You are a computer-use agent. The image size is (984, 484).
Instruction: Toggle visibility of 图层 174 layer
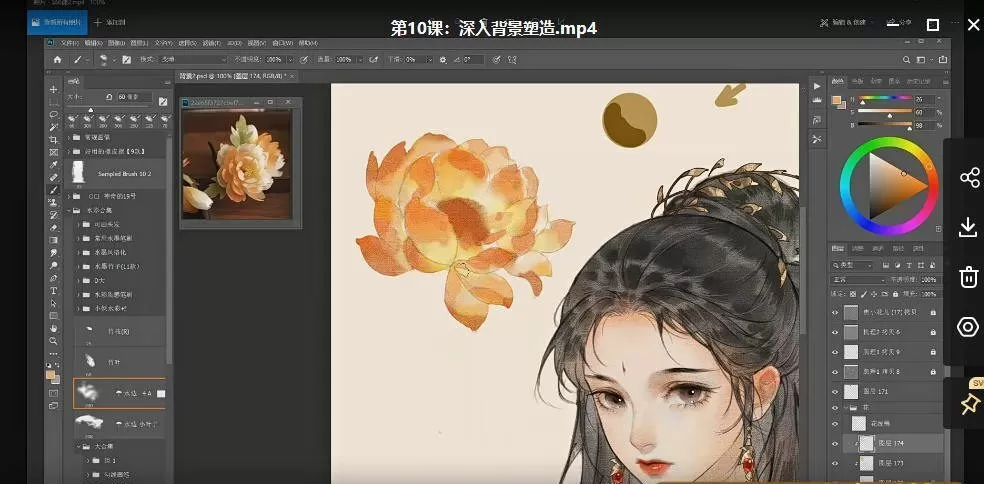click(835, 444)
